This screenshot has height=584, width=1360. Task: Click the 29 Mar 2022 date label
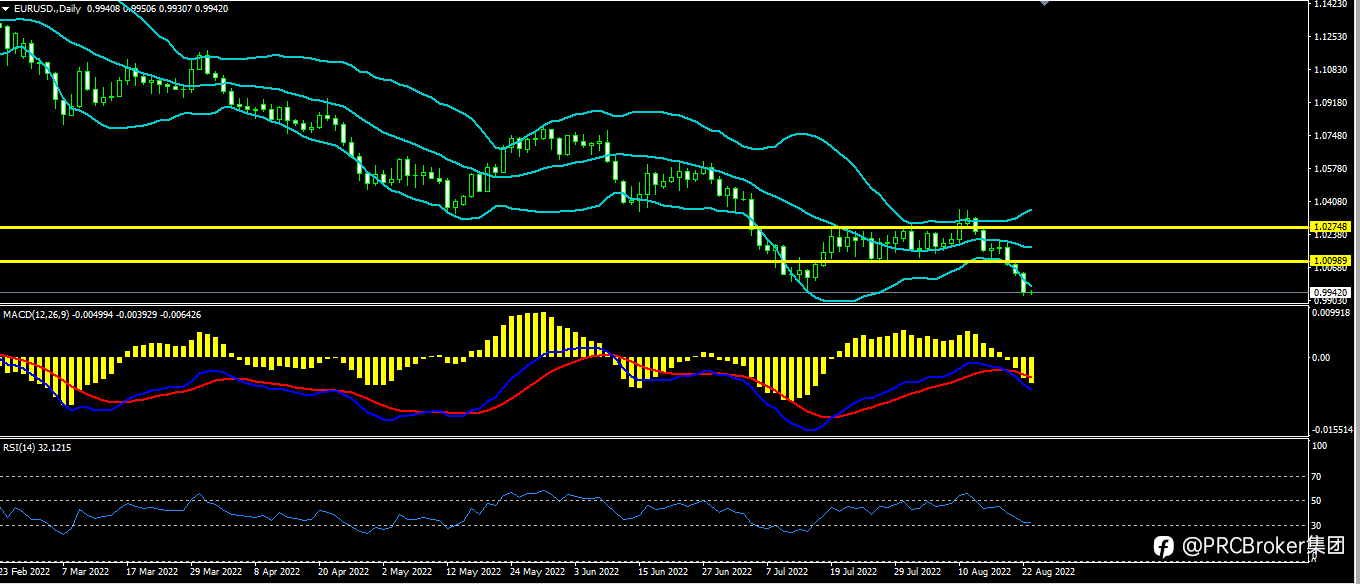[x=216, y=573]
